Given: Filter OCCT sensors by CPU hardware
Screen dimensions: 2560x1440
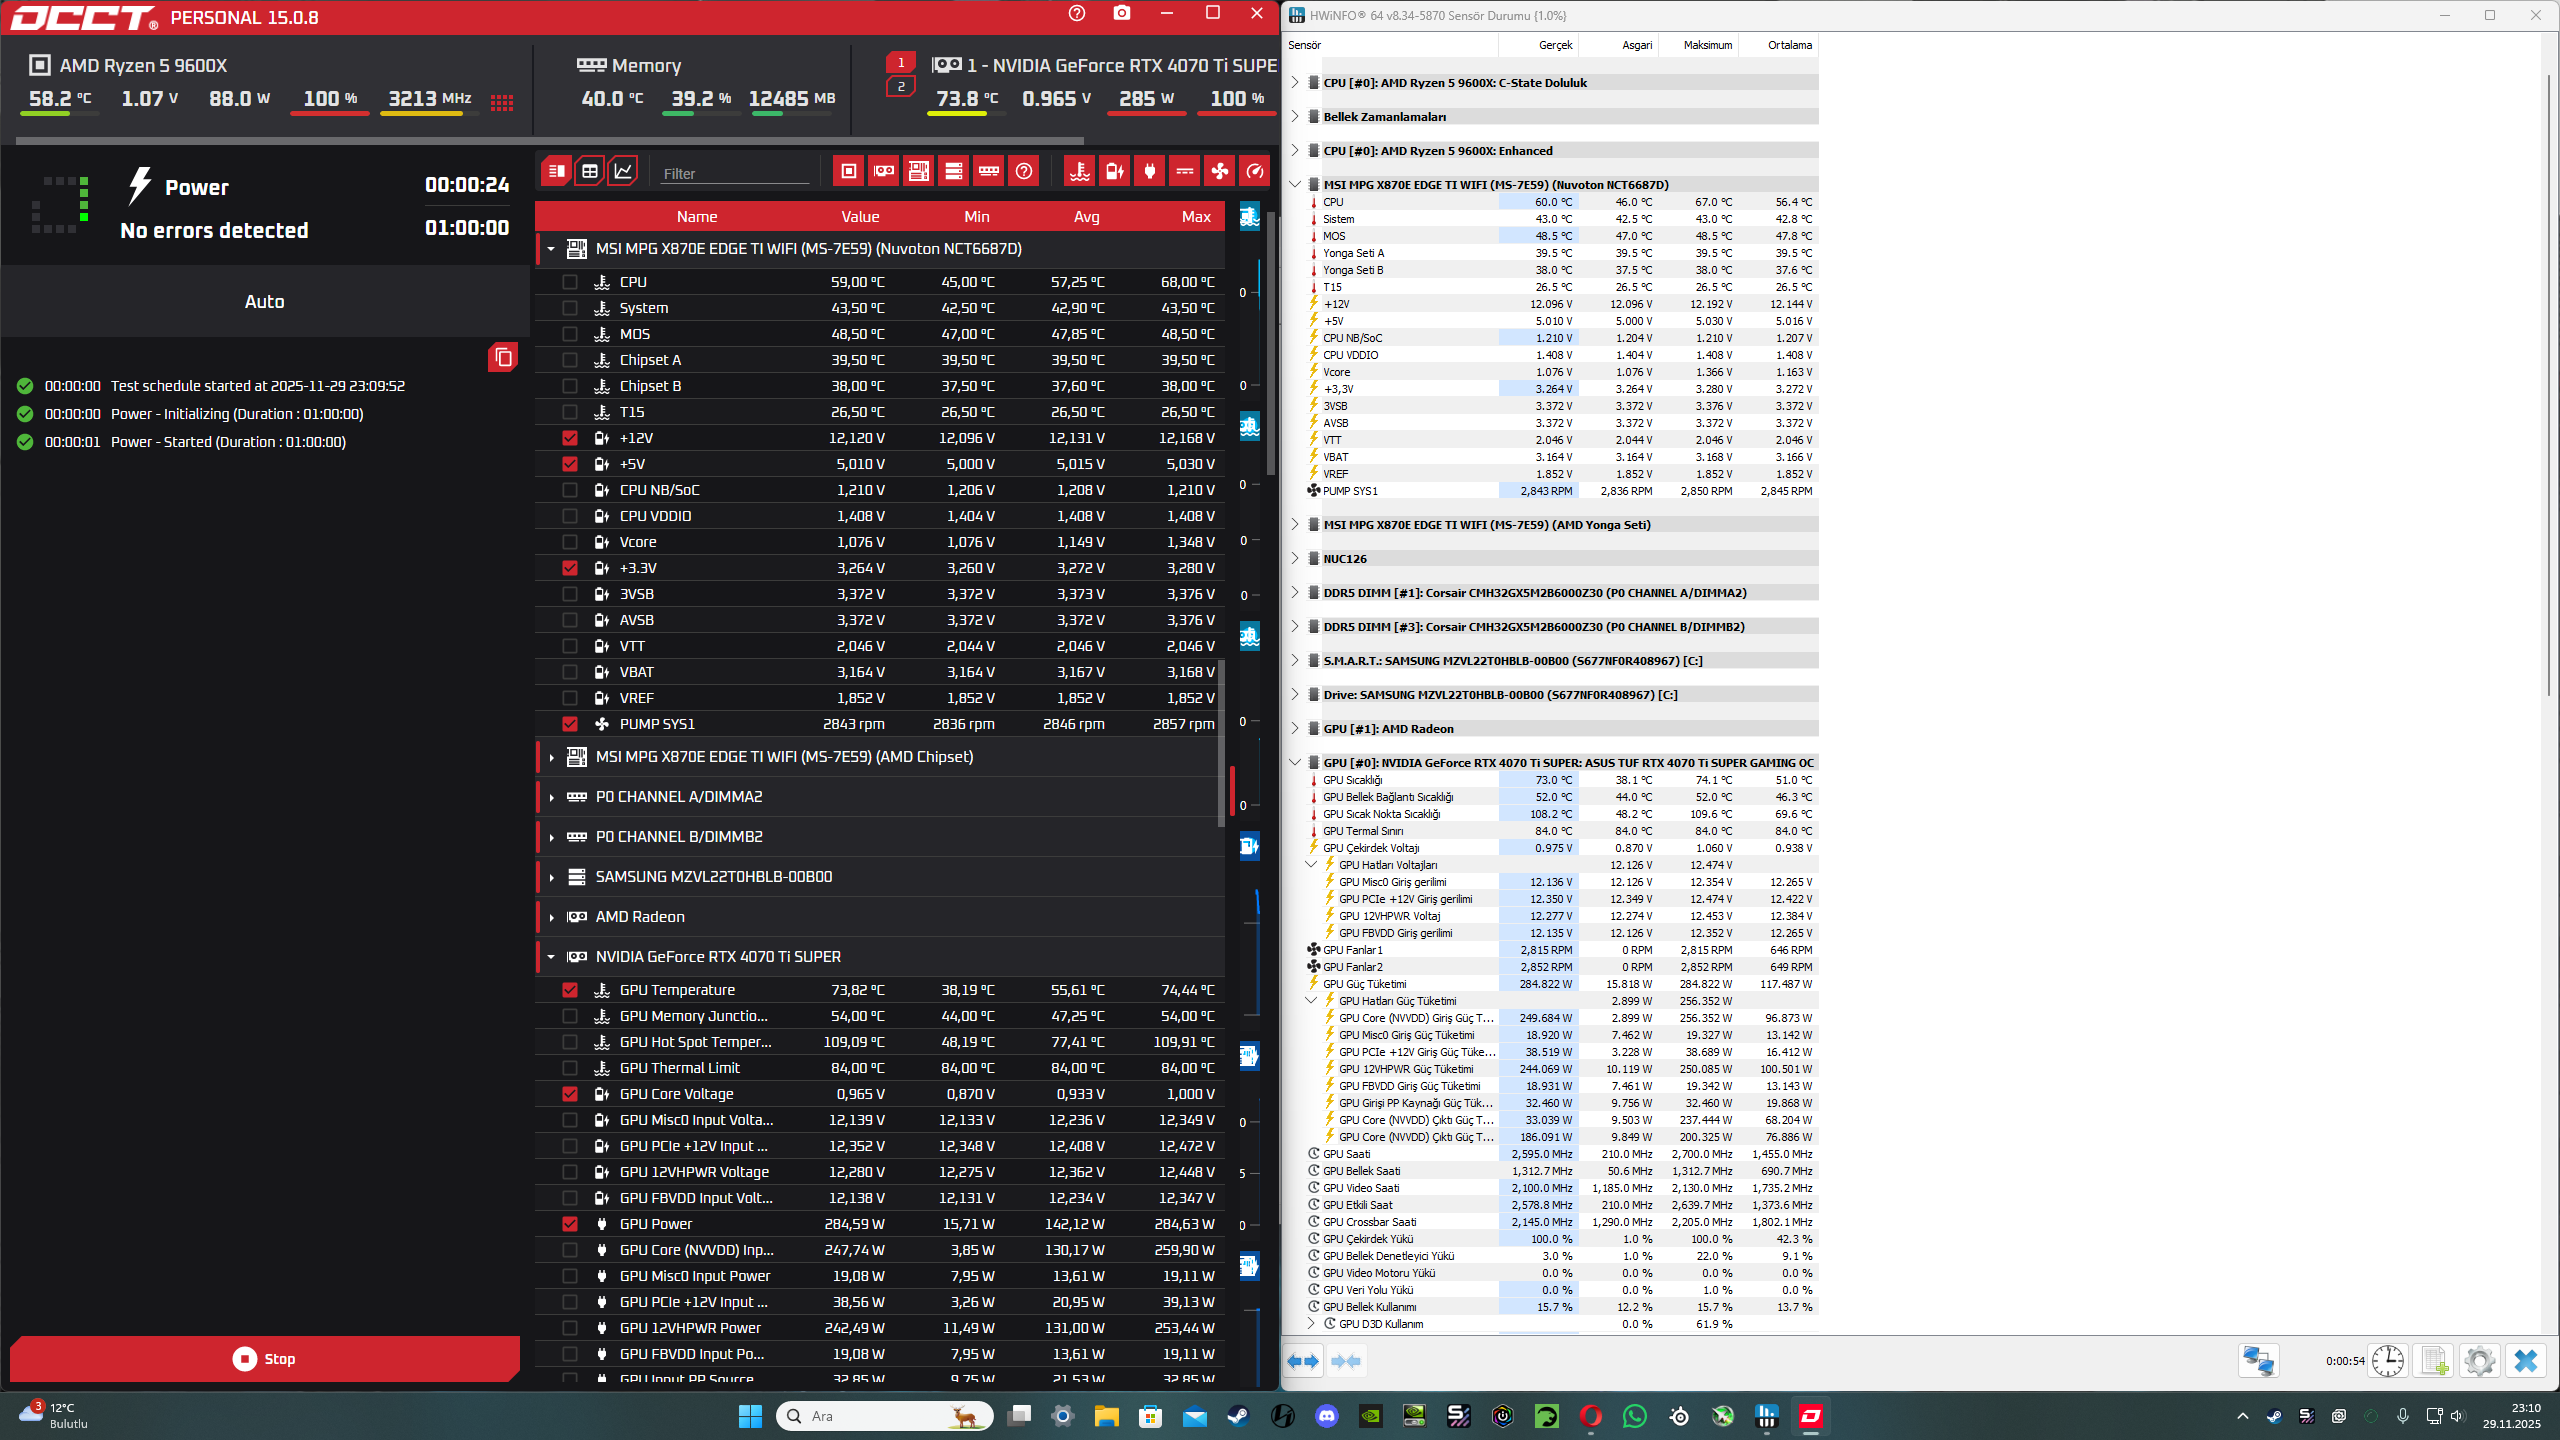Looking at the screenshot, I should click(x=849, y=171).
